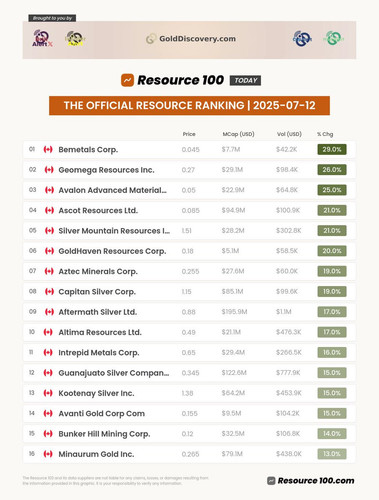
Task: Open GoldHaven Resources Corp. company name
Action: pos(112,251)
